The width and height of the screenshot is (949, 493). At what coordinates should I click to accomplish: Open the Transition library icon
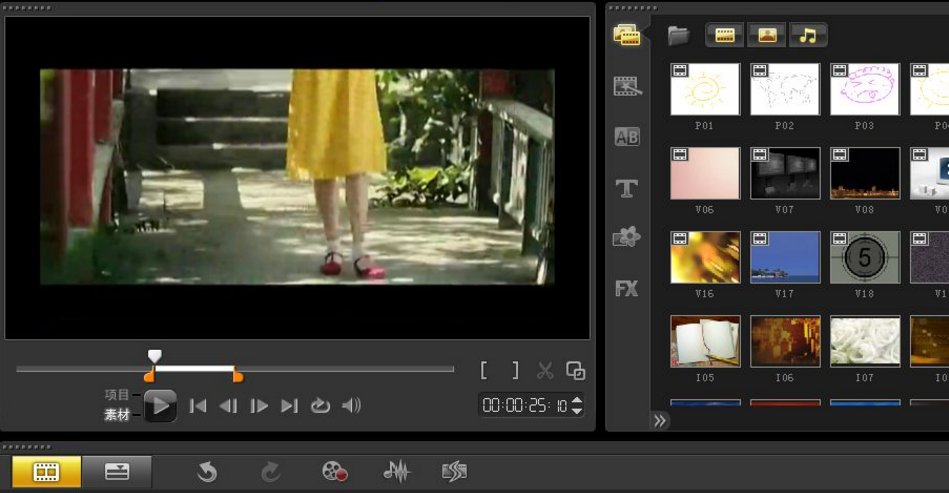(x=627, y=87)
